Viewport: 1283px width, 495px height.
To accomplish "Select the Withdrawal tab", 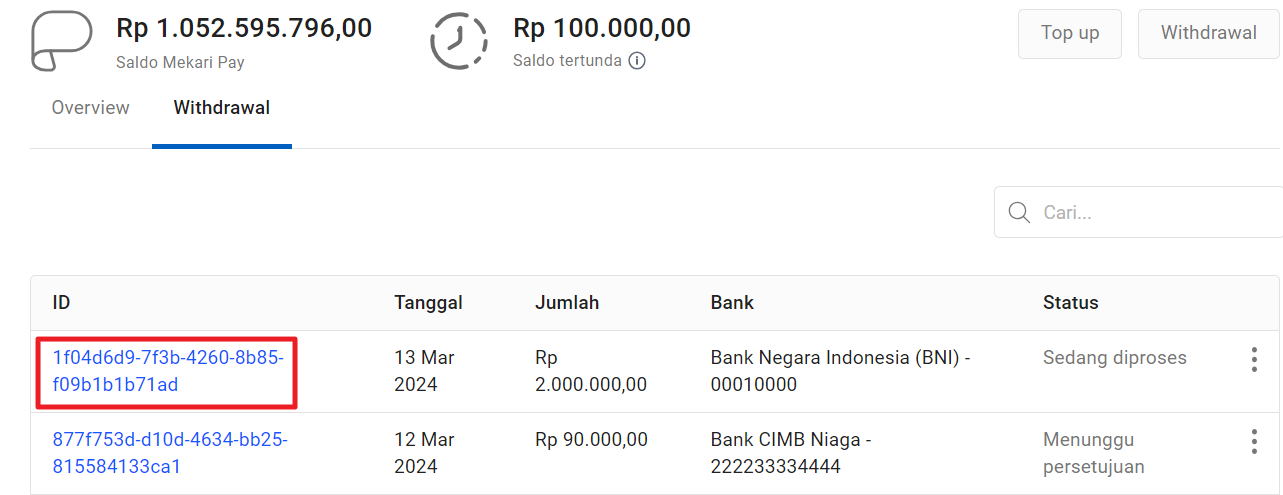I will coord(221,108).
